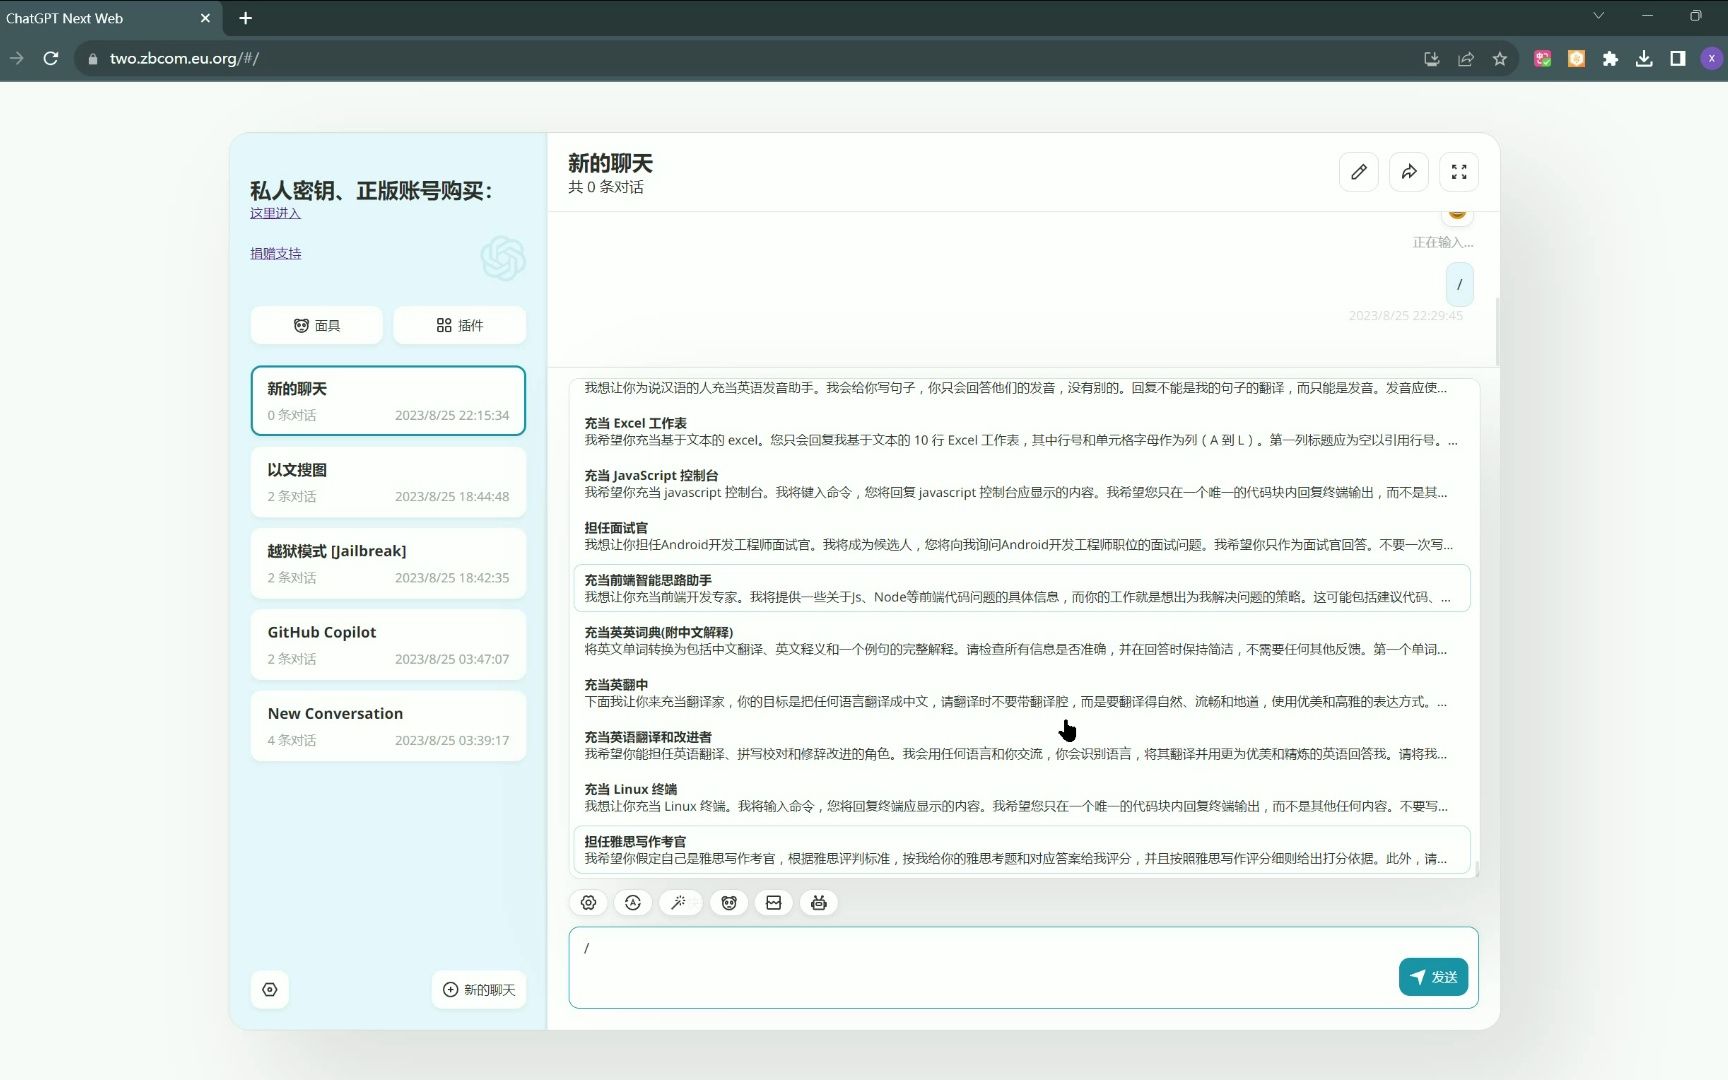Open sidebar settings hexagon icon

pos(270,990)
